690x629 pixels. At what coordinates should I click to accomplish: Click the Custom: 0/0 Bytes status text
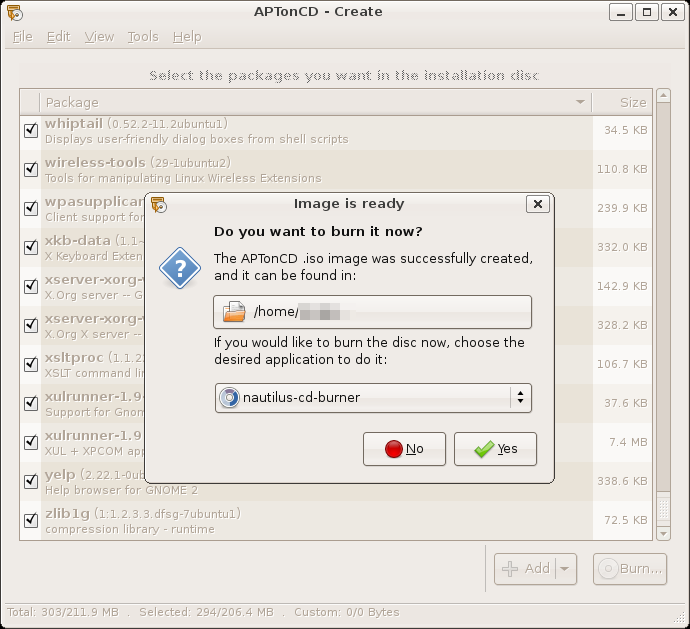click(x=347, y=612)
